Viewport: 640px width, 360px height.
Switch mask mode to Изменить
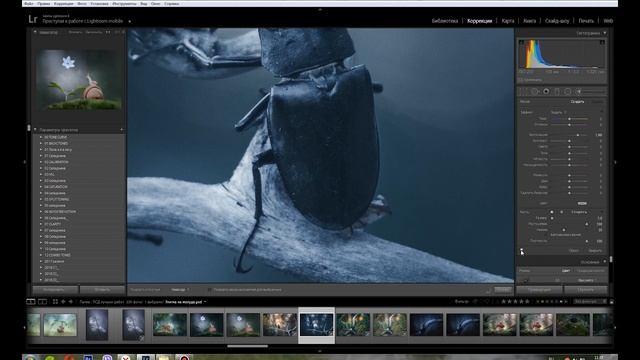[597, 102]
